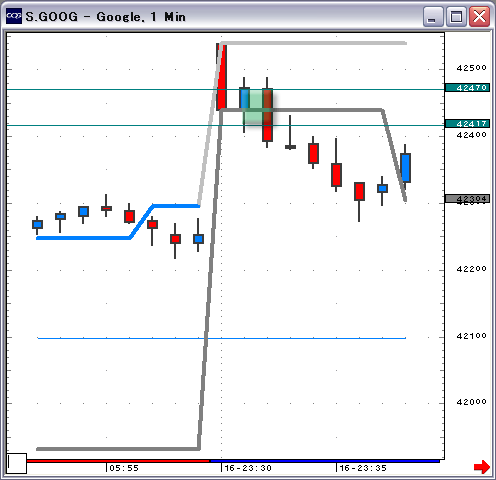Image resolution: width=496 pixels, height=480 pixels.
Task: Click the 42200 price scale value
Action: click(471, 269)
